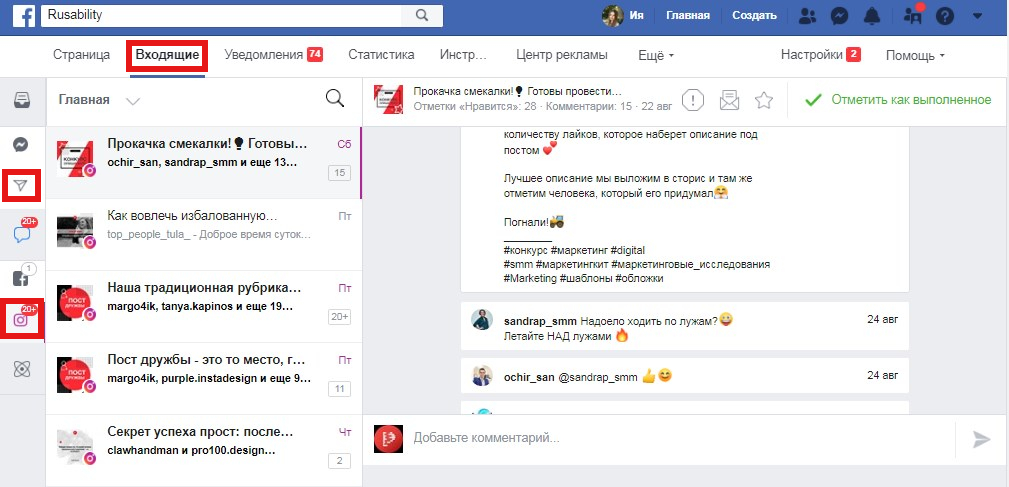Expand the account menu arrow in the top bar
The width and height of the screenshot is (1009, 487).
978,16
